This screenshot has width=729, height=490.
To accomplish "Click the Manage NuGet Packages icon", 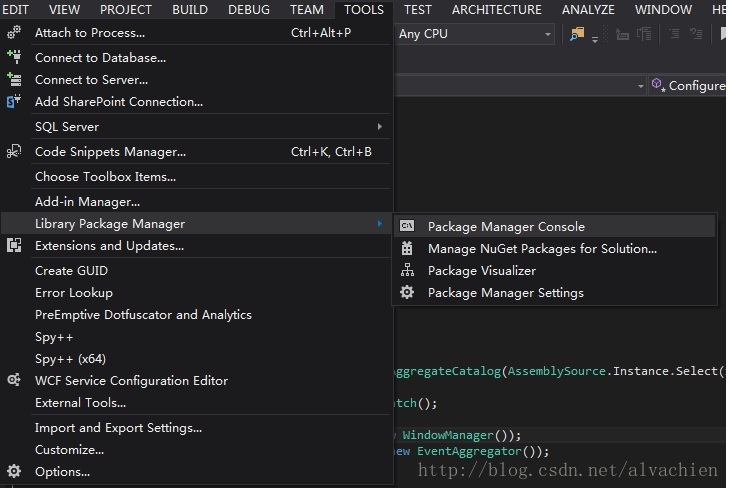I will coord(407,248).
